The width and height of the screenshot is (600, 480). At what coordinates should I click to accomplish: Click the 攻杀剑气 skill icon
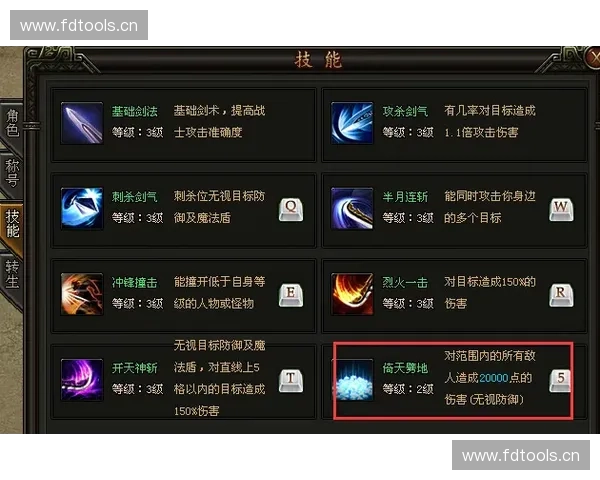tap(352, 123)
